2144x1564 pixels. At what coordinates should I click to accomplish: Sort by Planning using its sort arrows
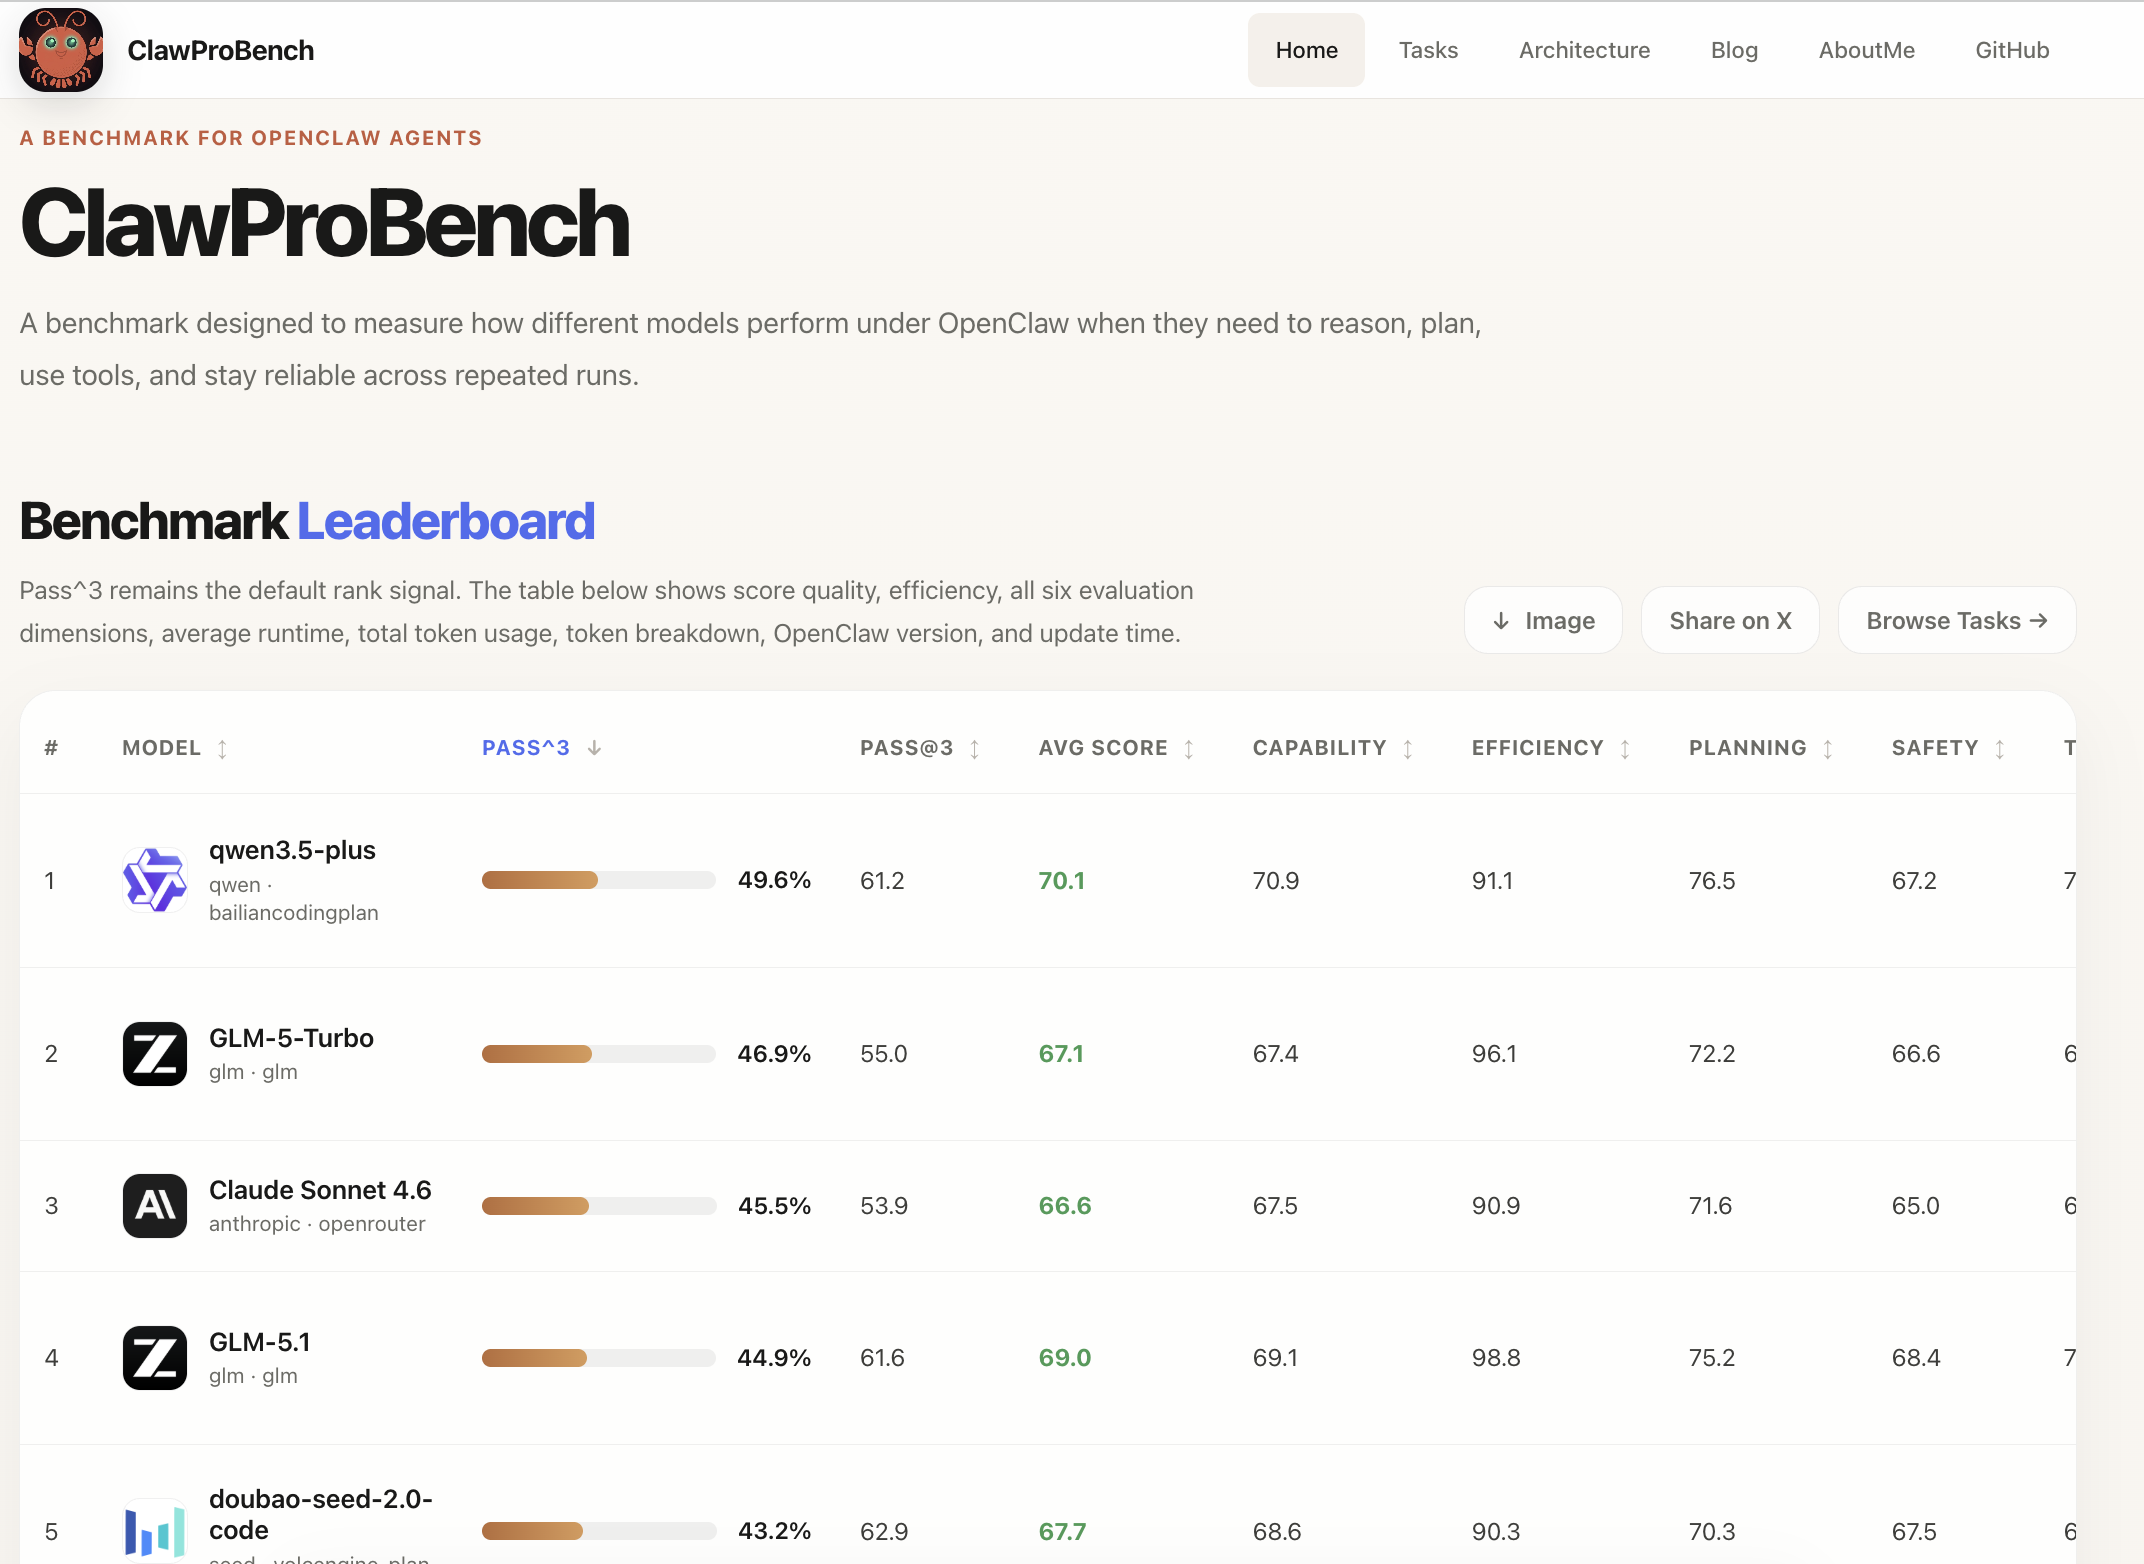point(1828,749)
